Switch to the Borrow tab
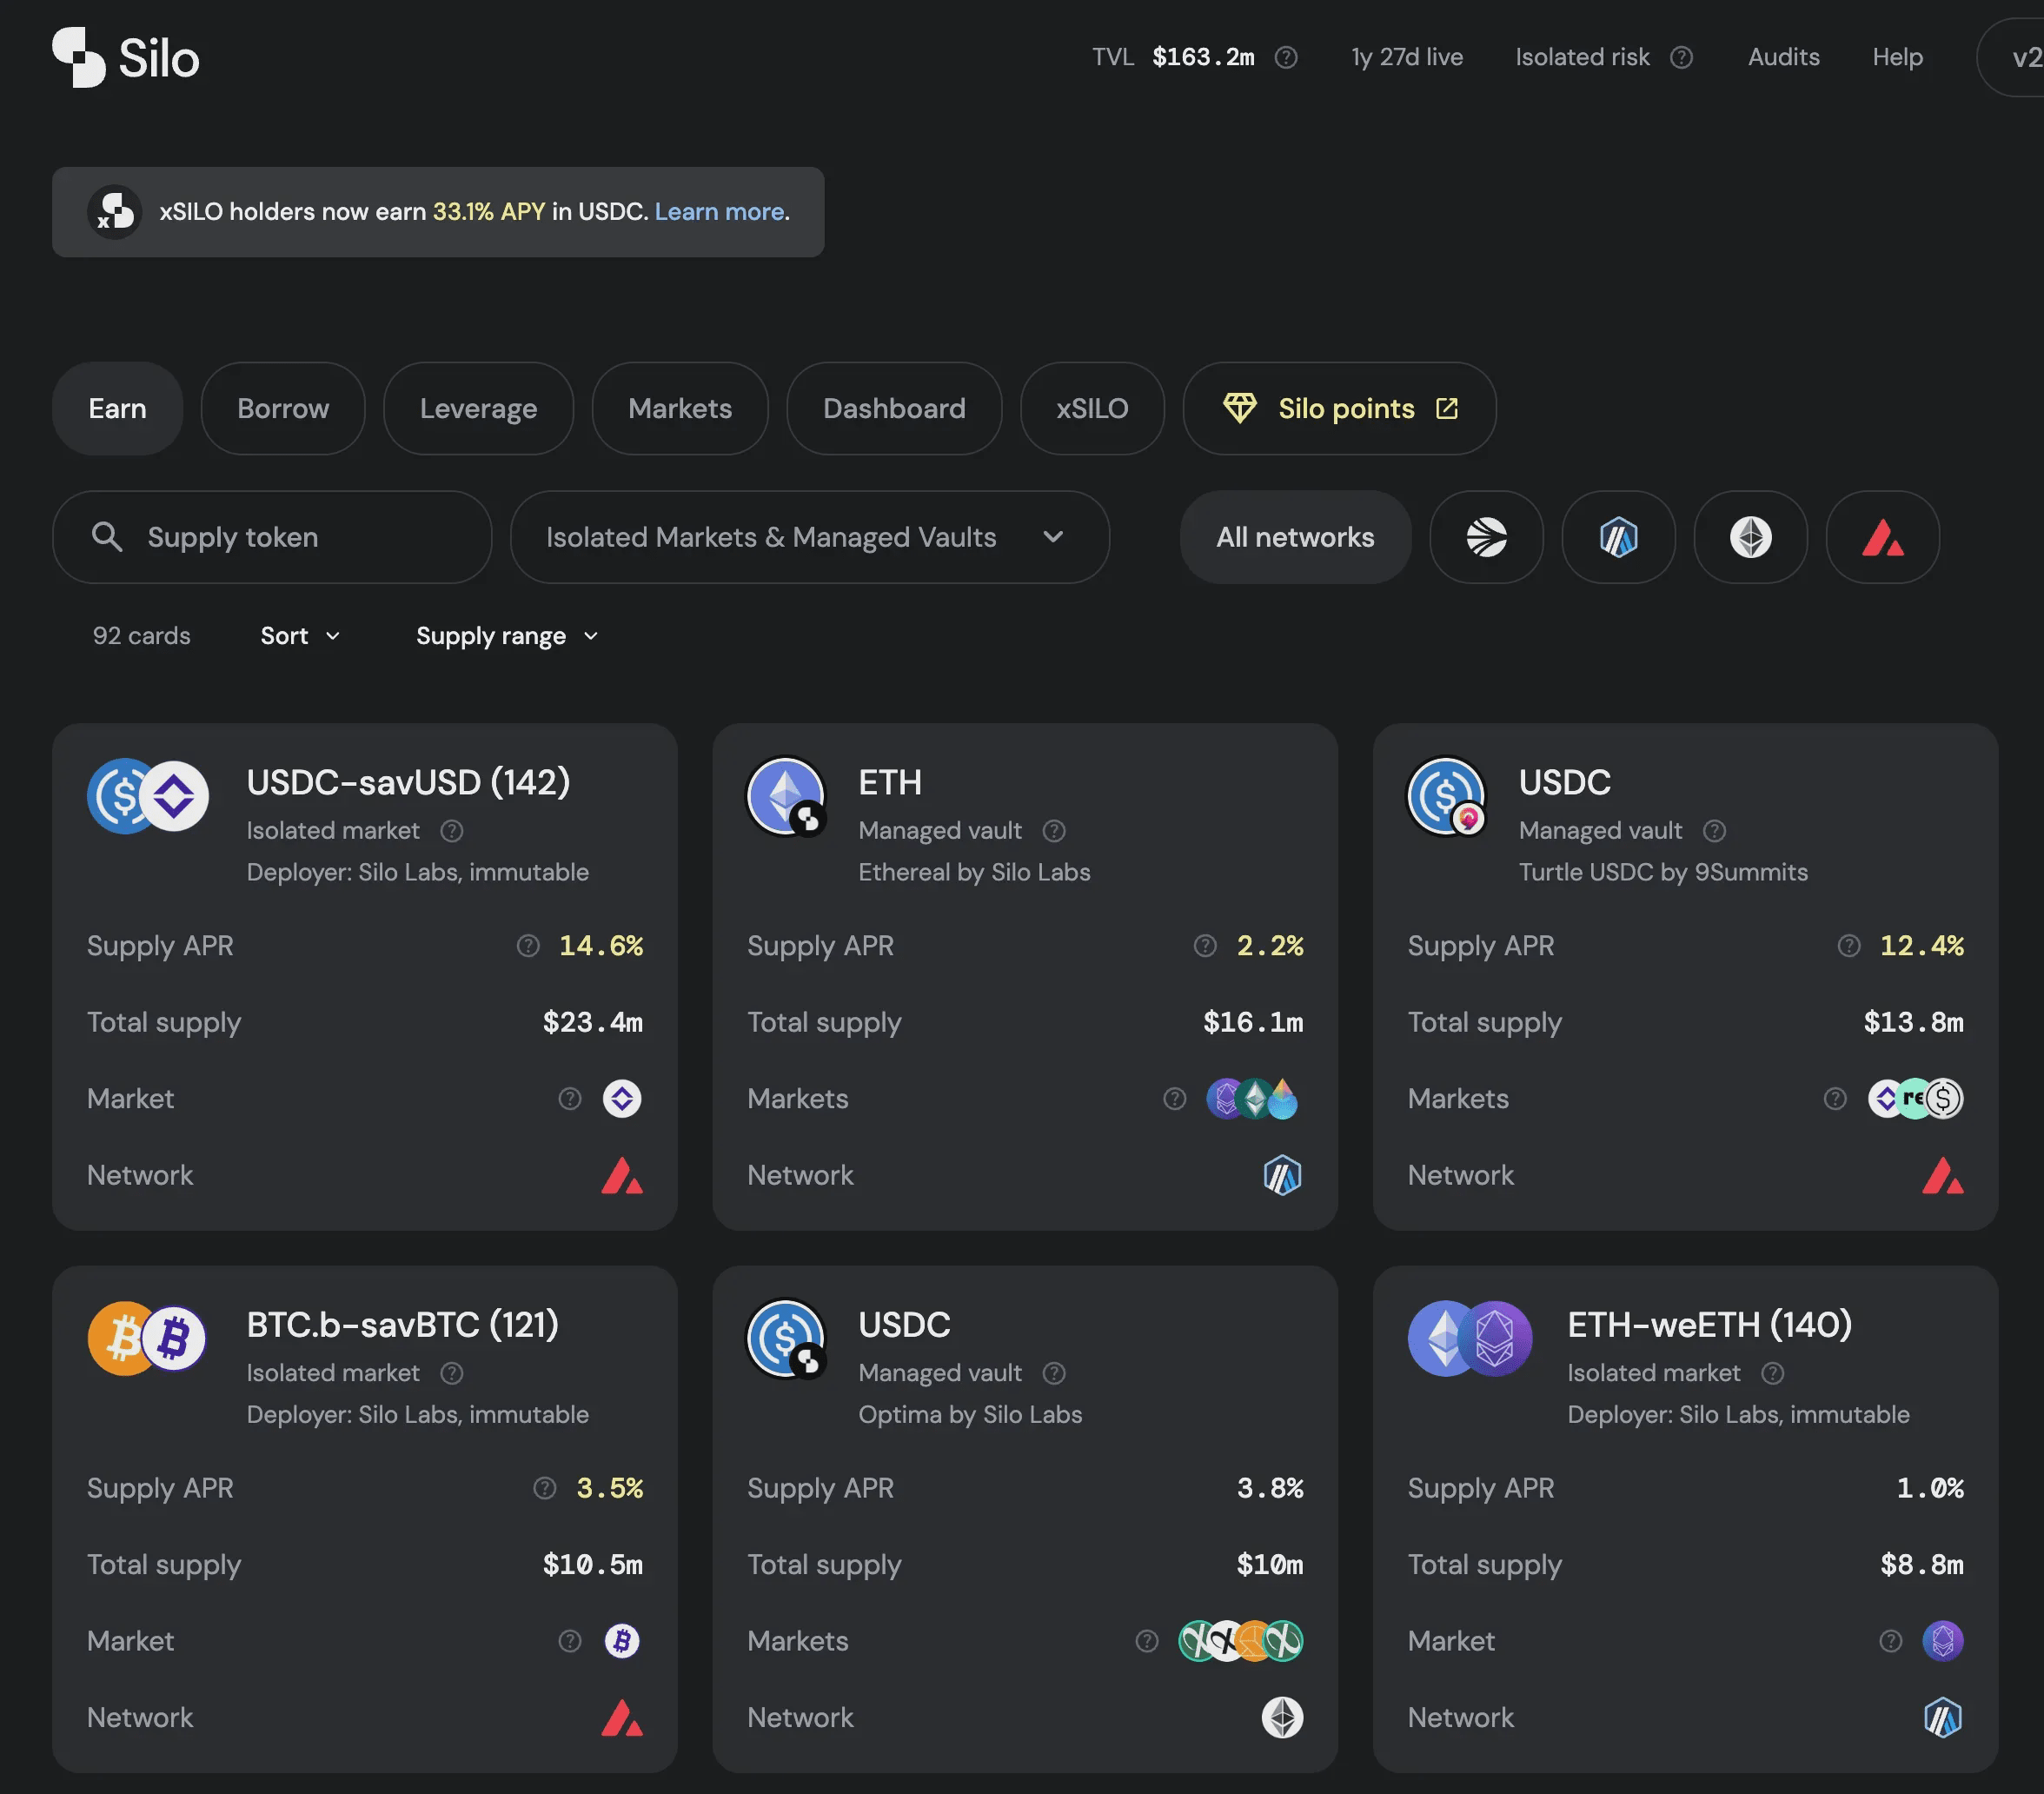The width and height of the screenshot is (2044, 1794). pos(283,409)
